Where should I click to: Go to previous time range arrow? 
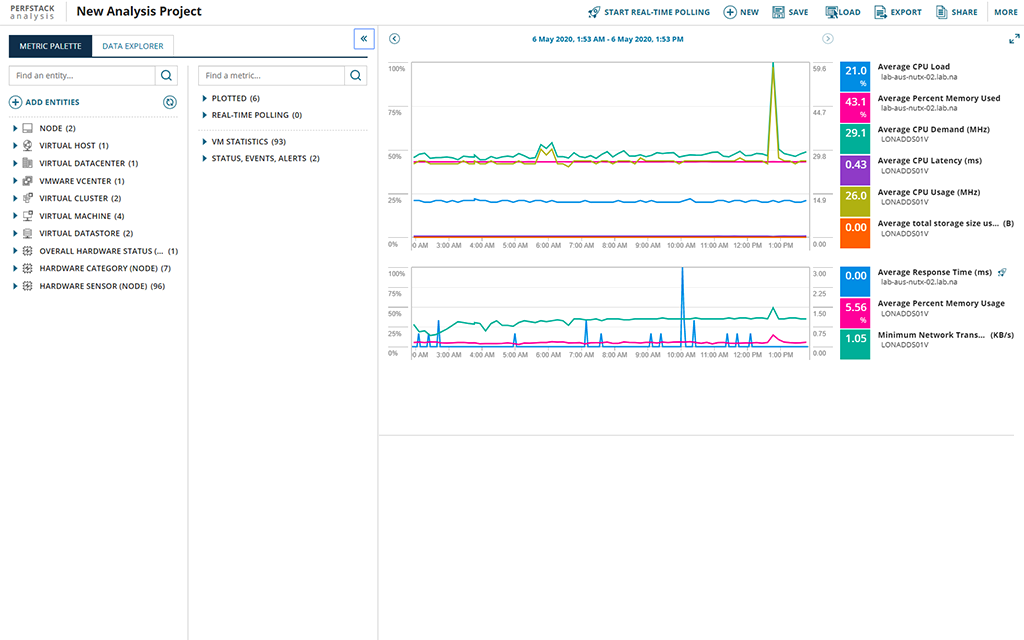(394, 39)
